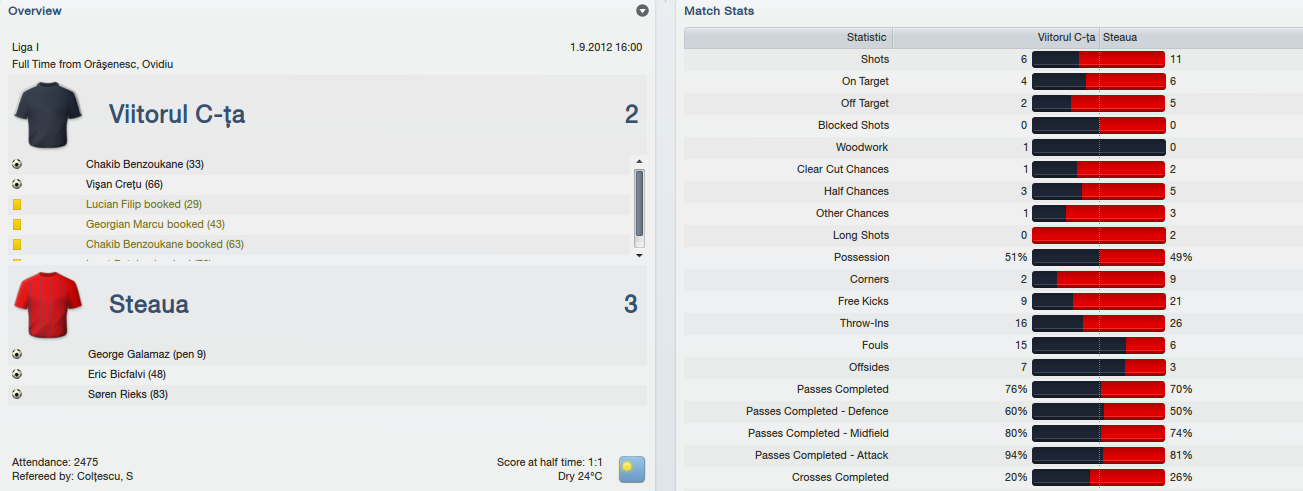This screenshot has height=491, width=1303.
Task: Click goal ball icon beside Chakib Benzoukane (33)
Action: [17, 164]
